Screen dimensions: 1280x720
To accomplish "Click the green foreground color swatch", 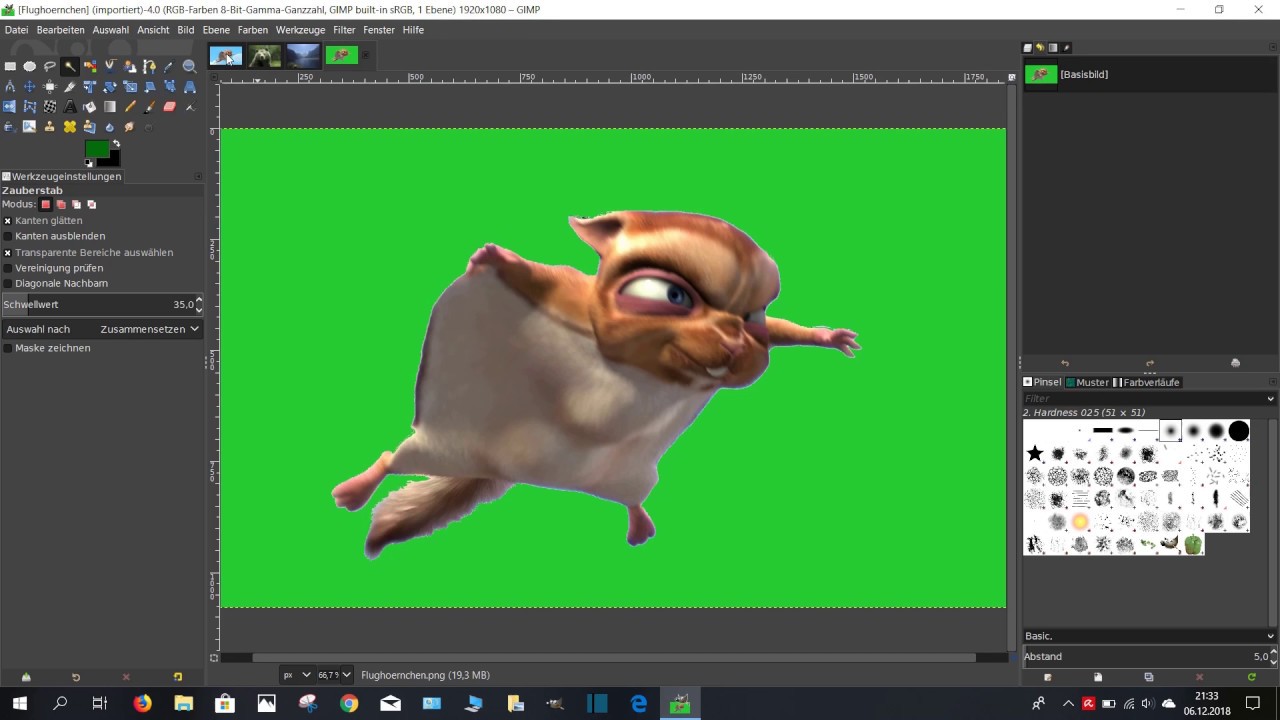I will click(97, 148).
